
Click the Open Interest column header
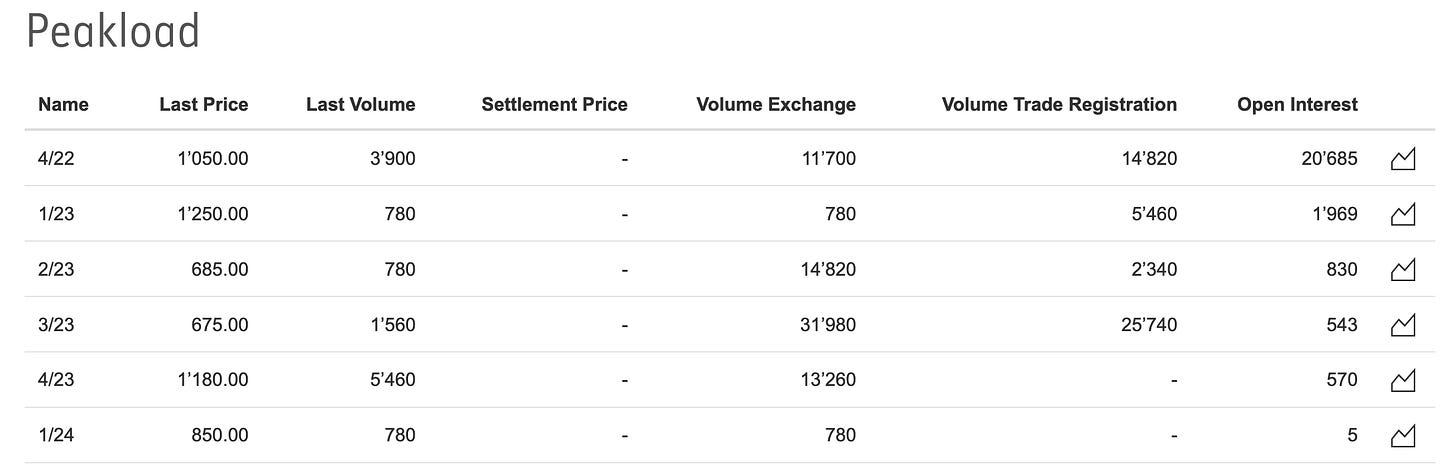tap(1297, 104)
